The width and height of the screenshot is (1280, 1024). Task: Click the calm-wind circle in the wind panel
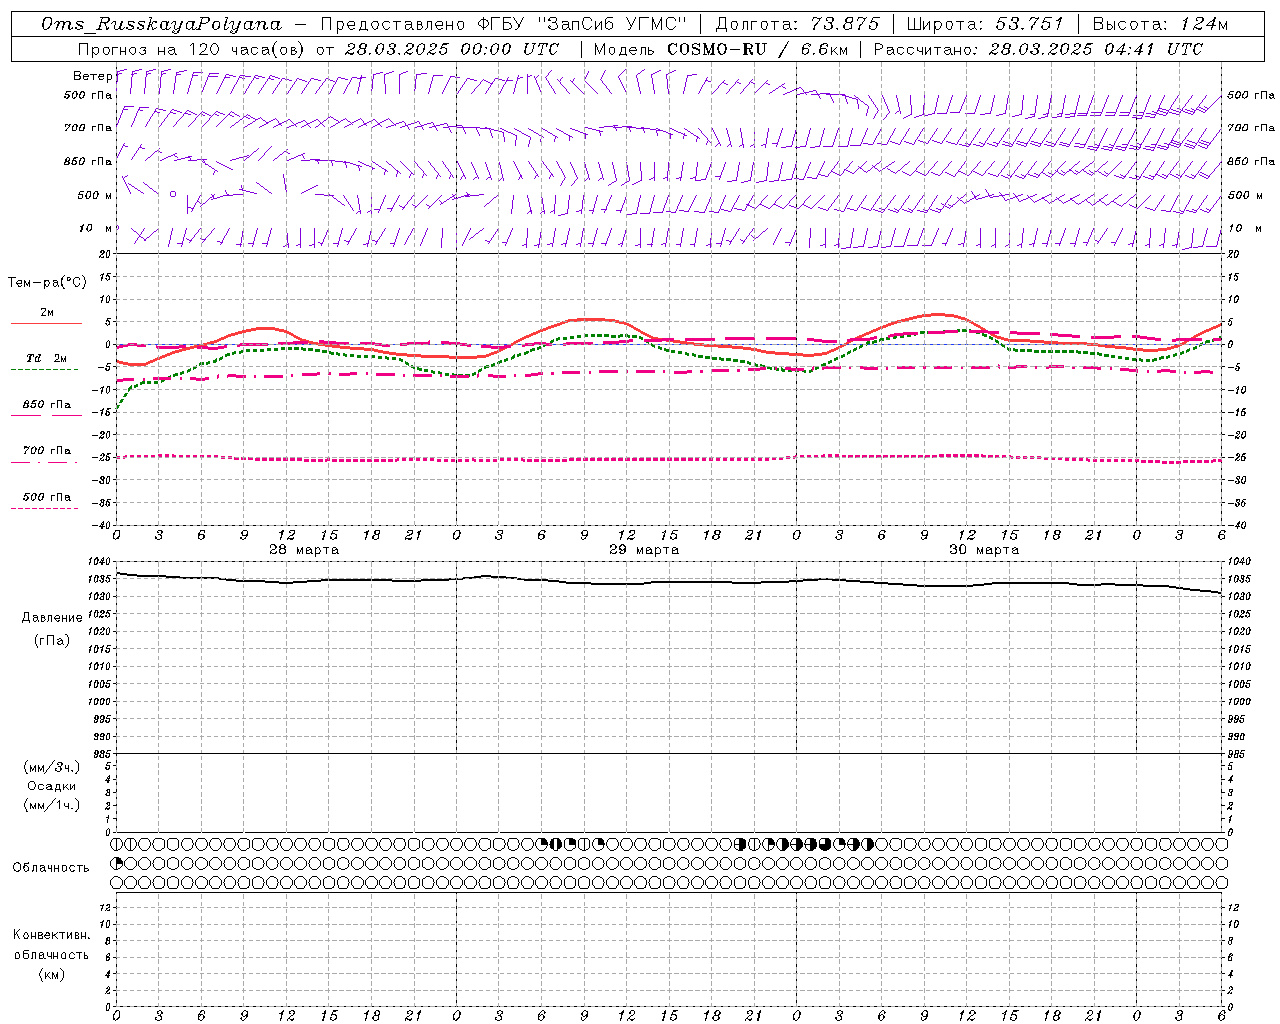coord(173,194)
